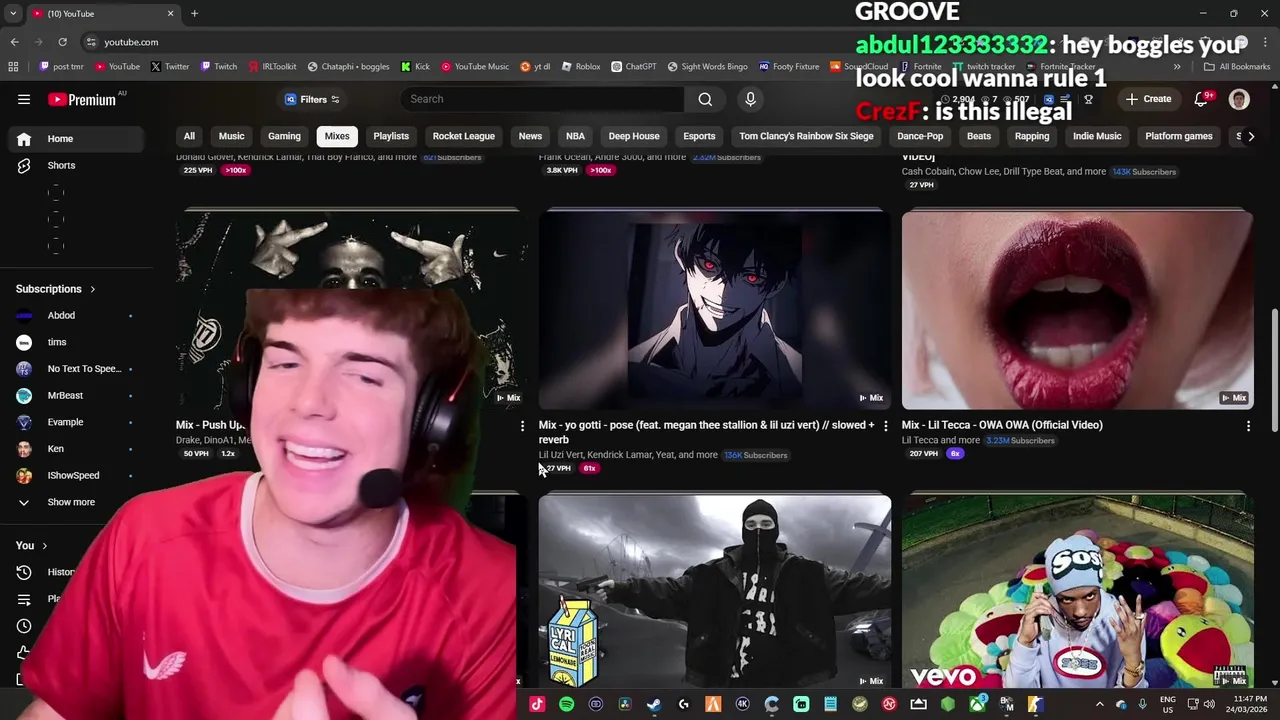Show next category chips arrow

(x=1250, y=137)
